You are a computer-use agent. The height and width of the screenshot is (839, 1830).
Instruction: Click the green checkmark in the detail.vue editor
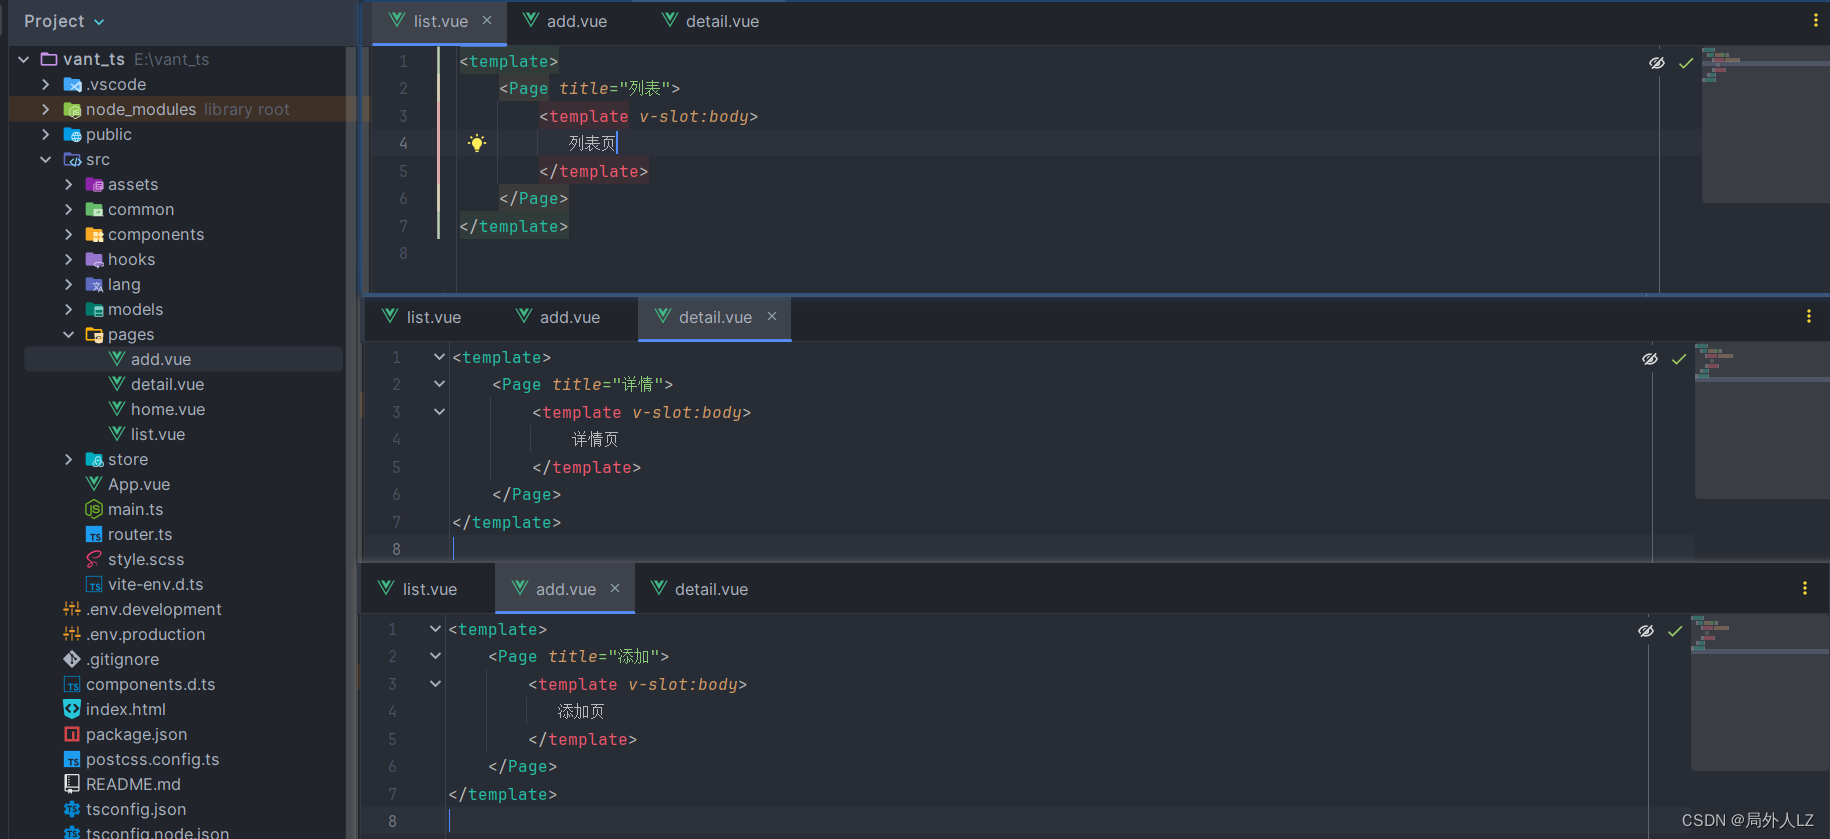coord(1679,359)
